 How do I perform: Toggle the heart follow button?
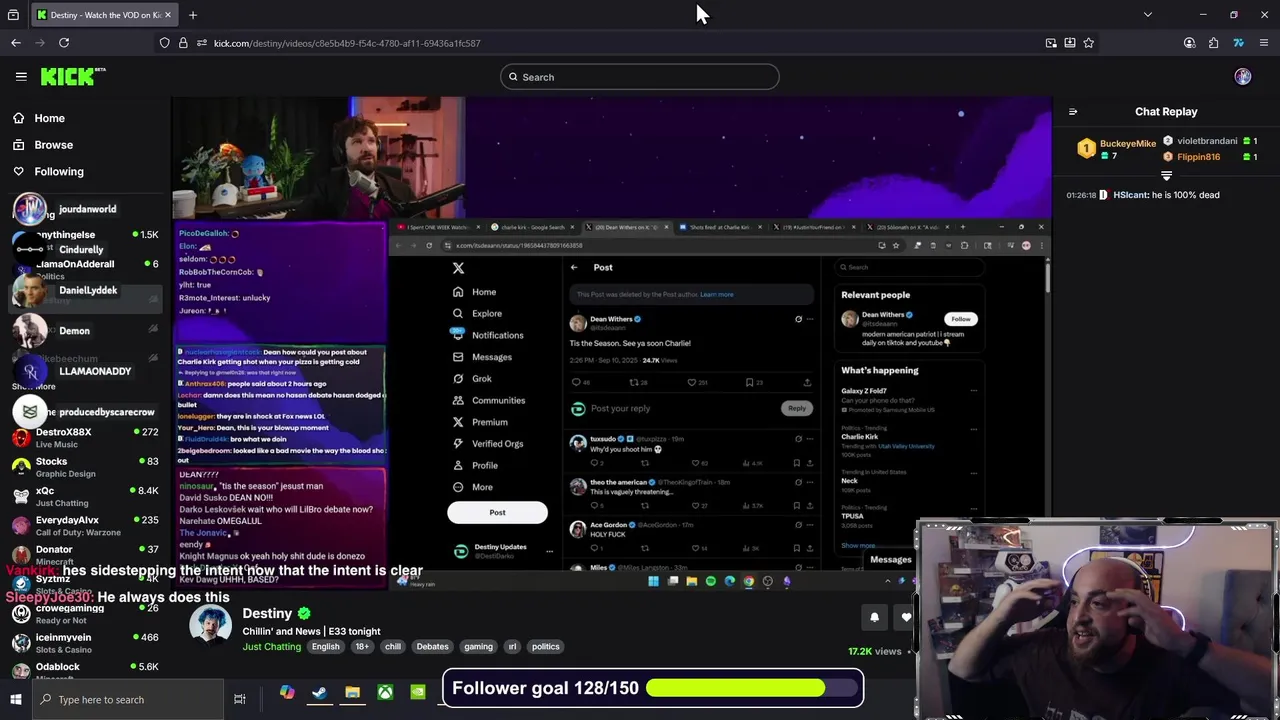906,617
